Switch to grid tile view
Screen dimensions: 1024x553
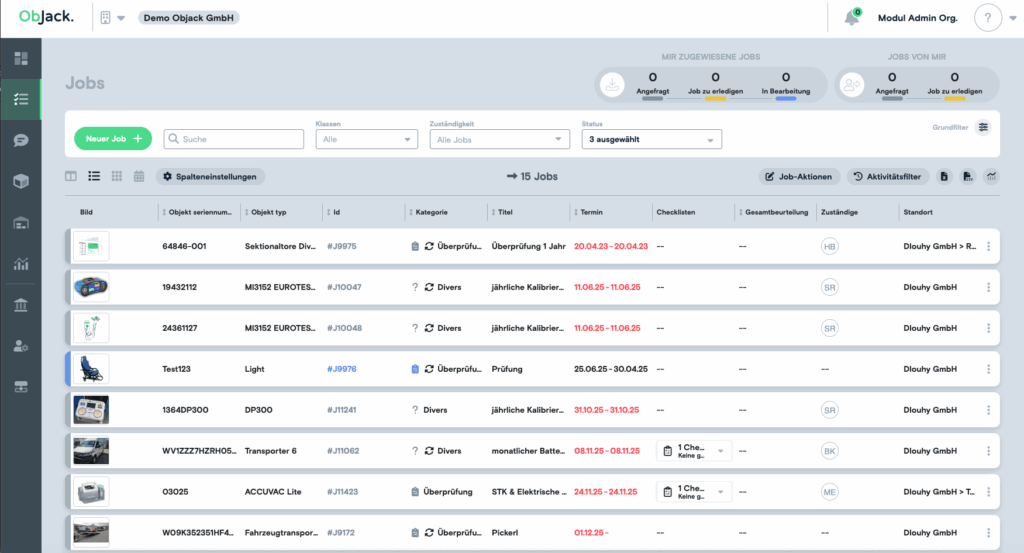[x=117, y=176]
